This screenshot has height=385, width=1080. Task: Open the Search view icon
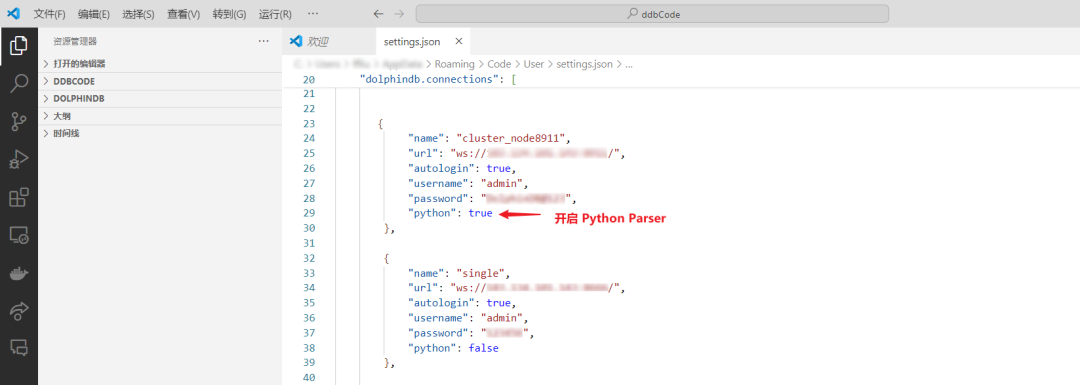19,84
